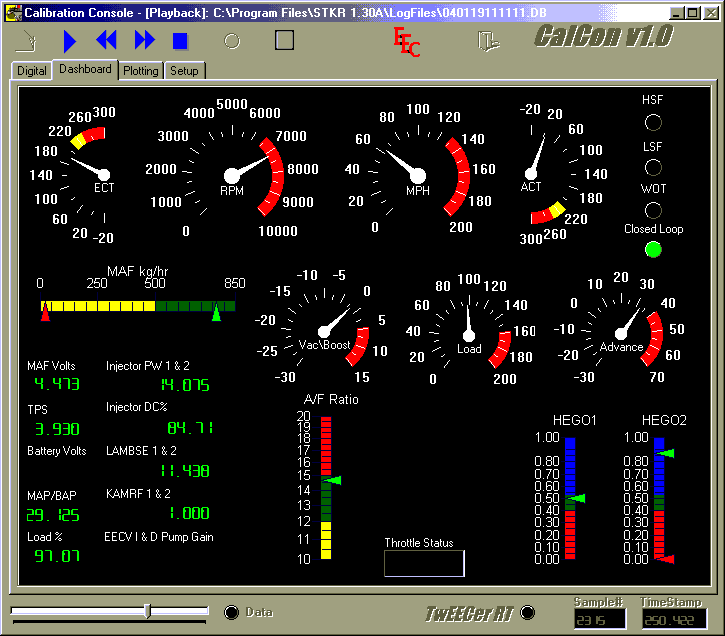The image size is (725, 636).
Task: Click the KAMRF value 1.000
Action: (x=190, y=513)
